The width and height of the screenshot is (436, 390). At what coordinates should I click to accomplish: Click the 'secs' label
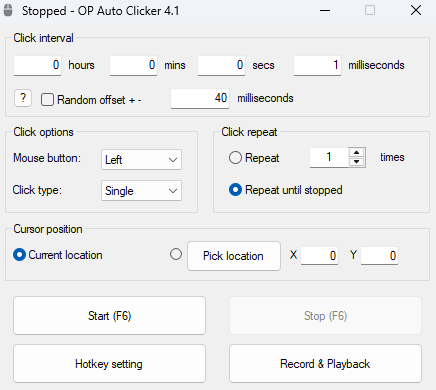[x=263, y=65]
